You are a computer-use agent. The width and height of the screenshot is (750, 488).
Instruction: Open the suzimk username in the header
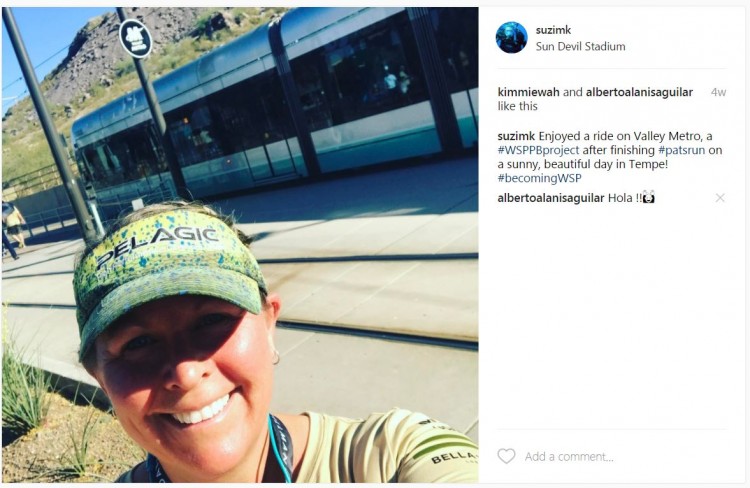[553, 30]
